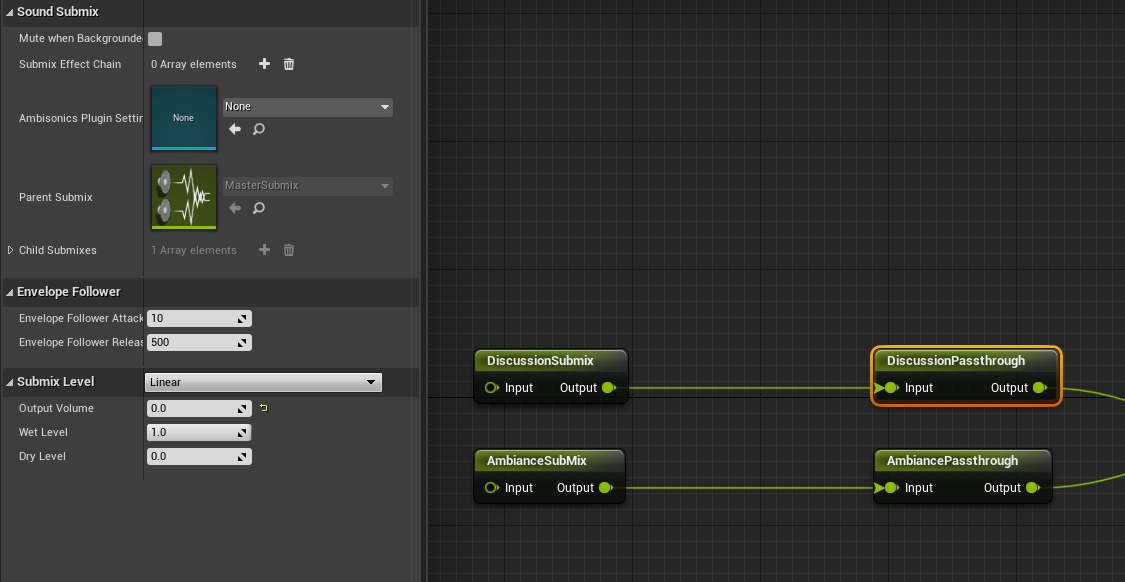
Task: Click the AmbianceSubMix Output pin
Action: click(606, 488)
